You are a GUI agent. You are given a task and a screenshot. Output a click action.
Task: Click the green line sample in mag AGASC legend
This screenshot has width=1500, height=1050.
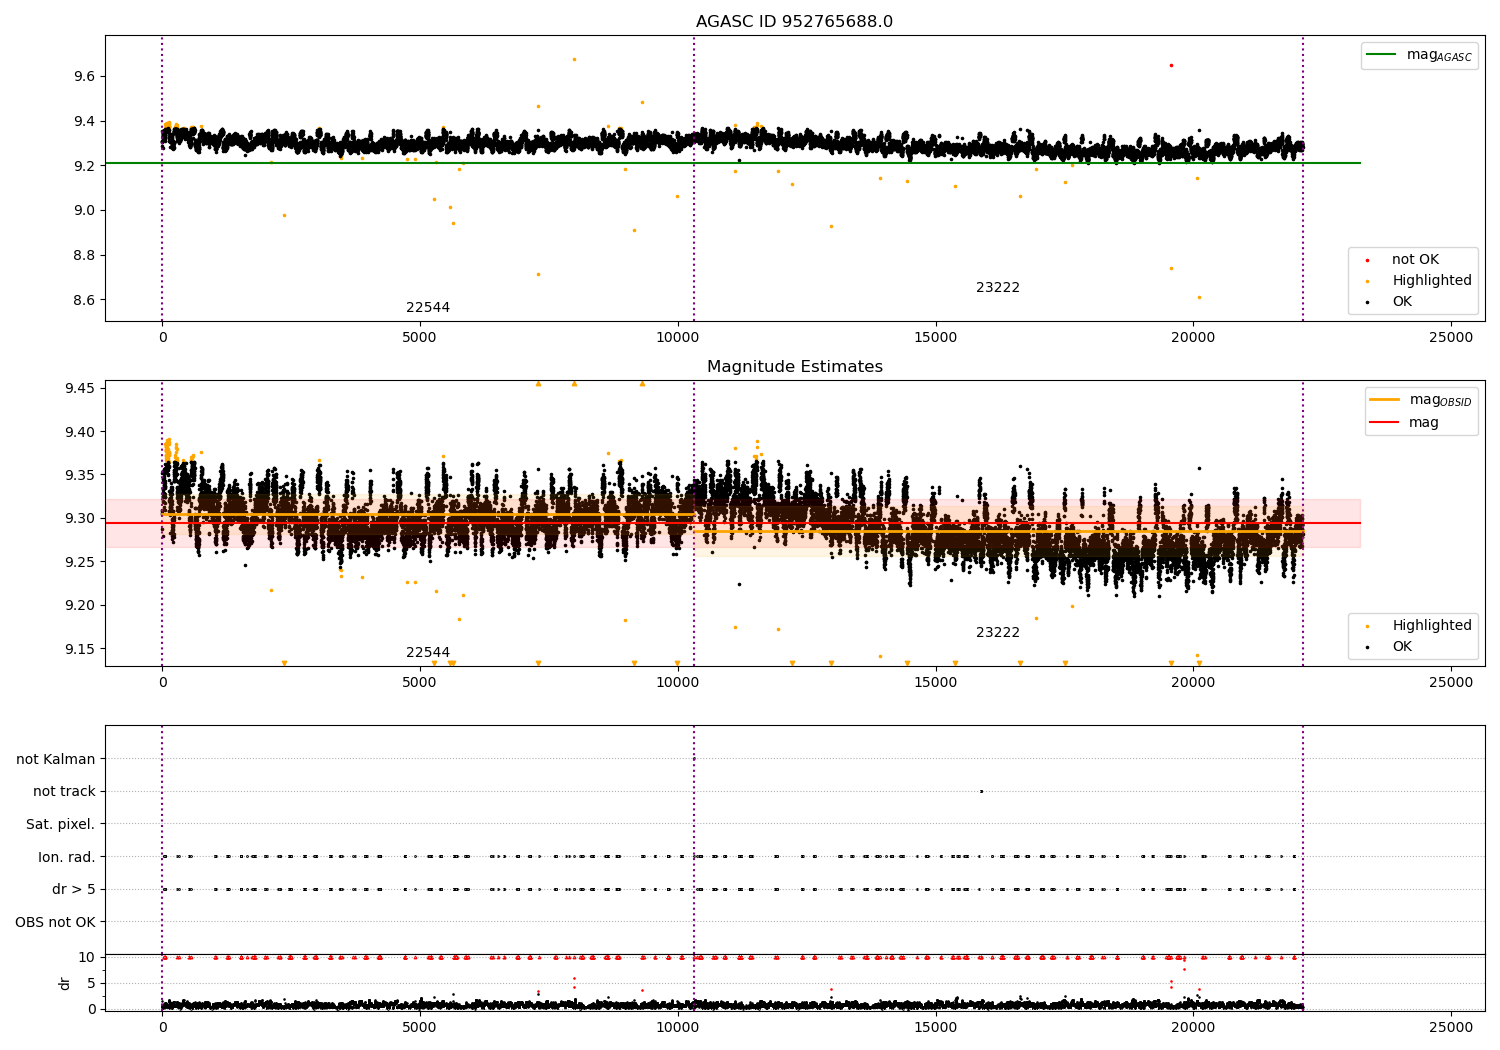pyautogui.click(x=1382, y=54)
